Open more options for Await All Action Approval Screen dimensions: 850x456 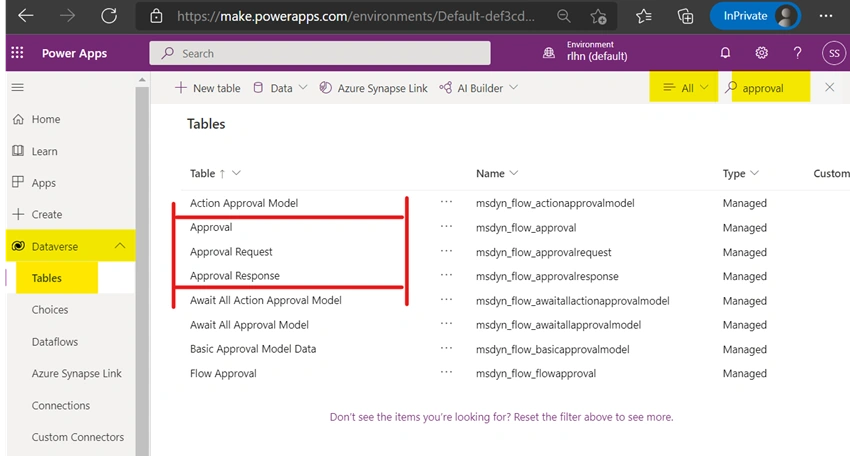[x=446, y=299]
